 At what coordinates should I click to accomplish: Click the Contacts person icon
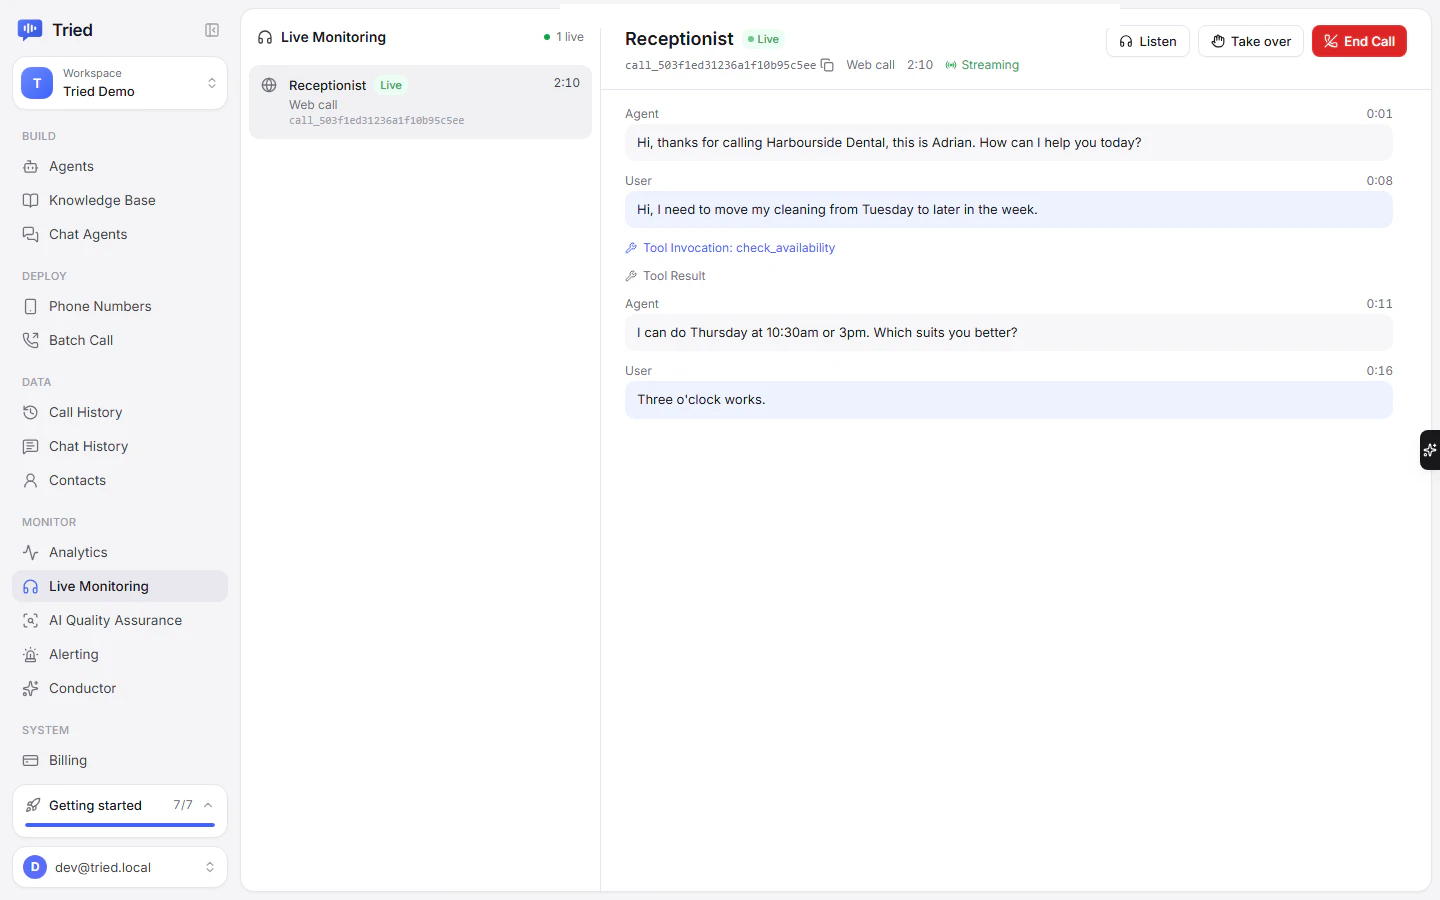(31, 480)
